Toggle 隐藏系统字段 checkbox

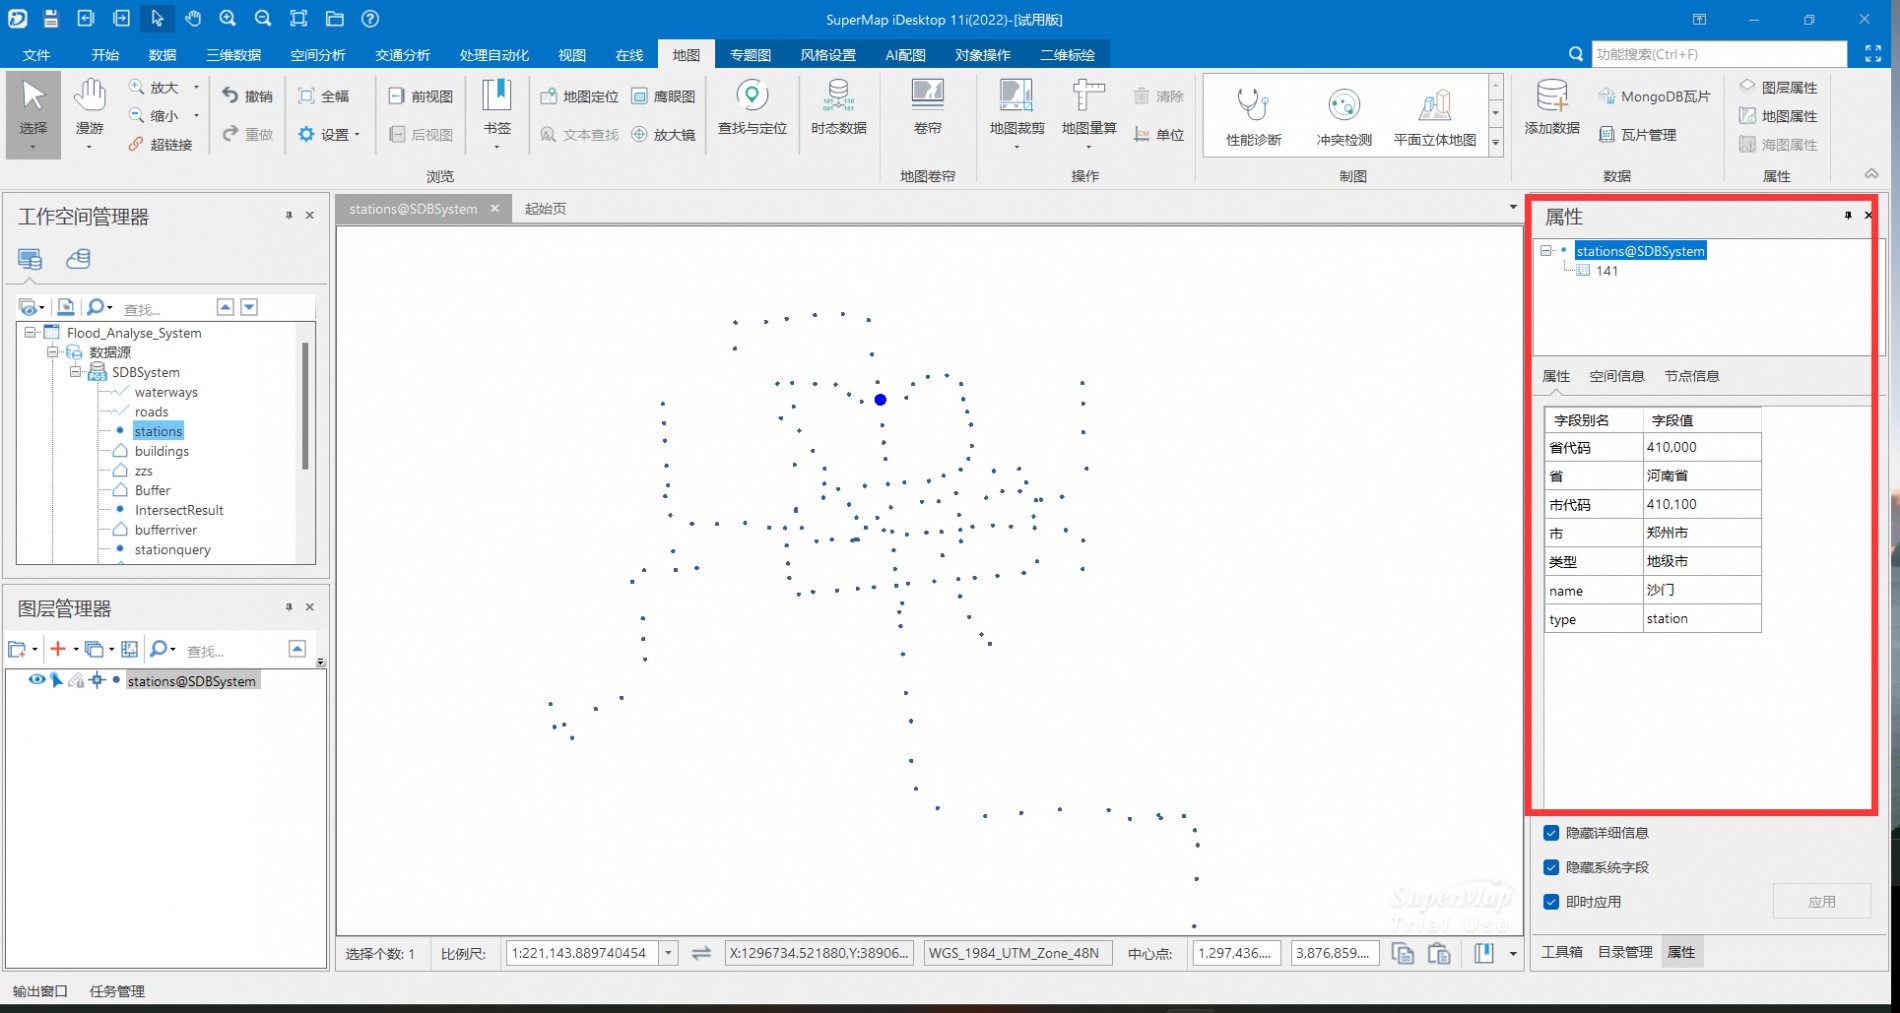(1551, 867)
